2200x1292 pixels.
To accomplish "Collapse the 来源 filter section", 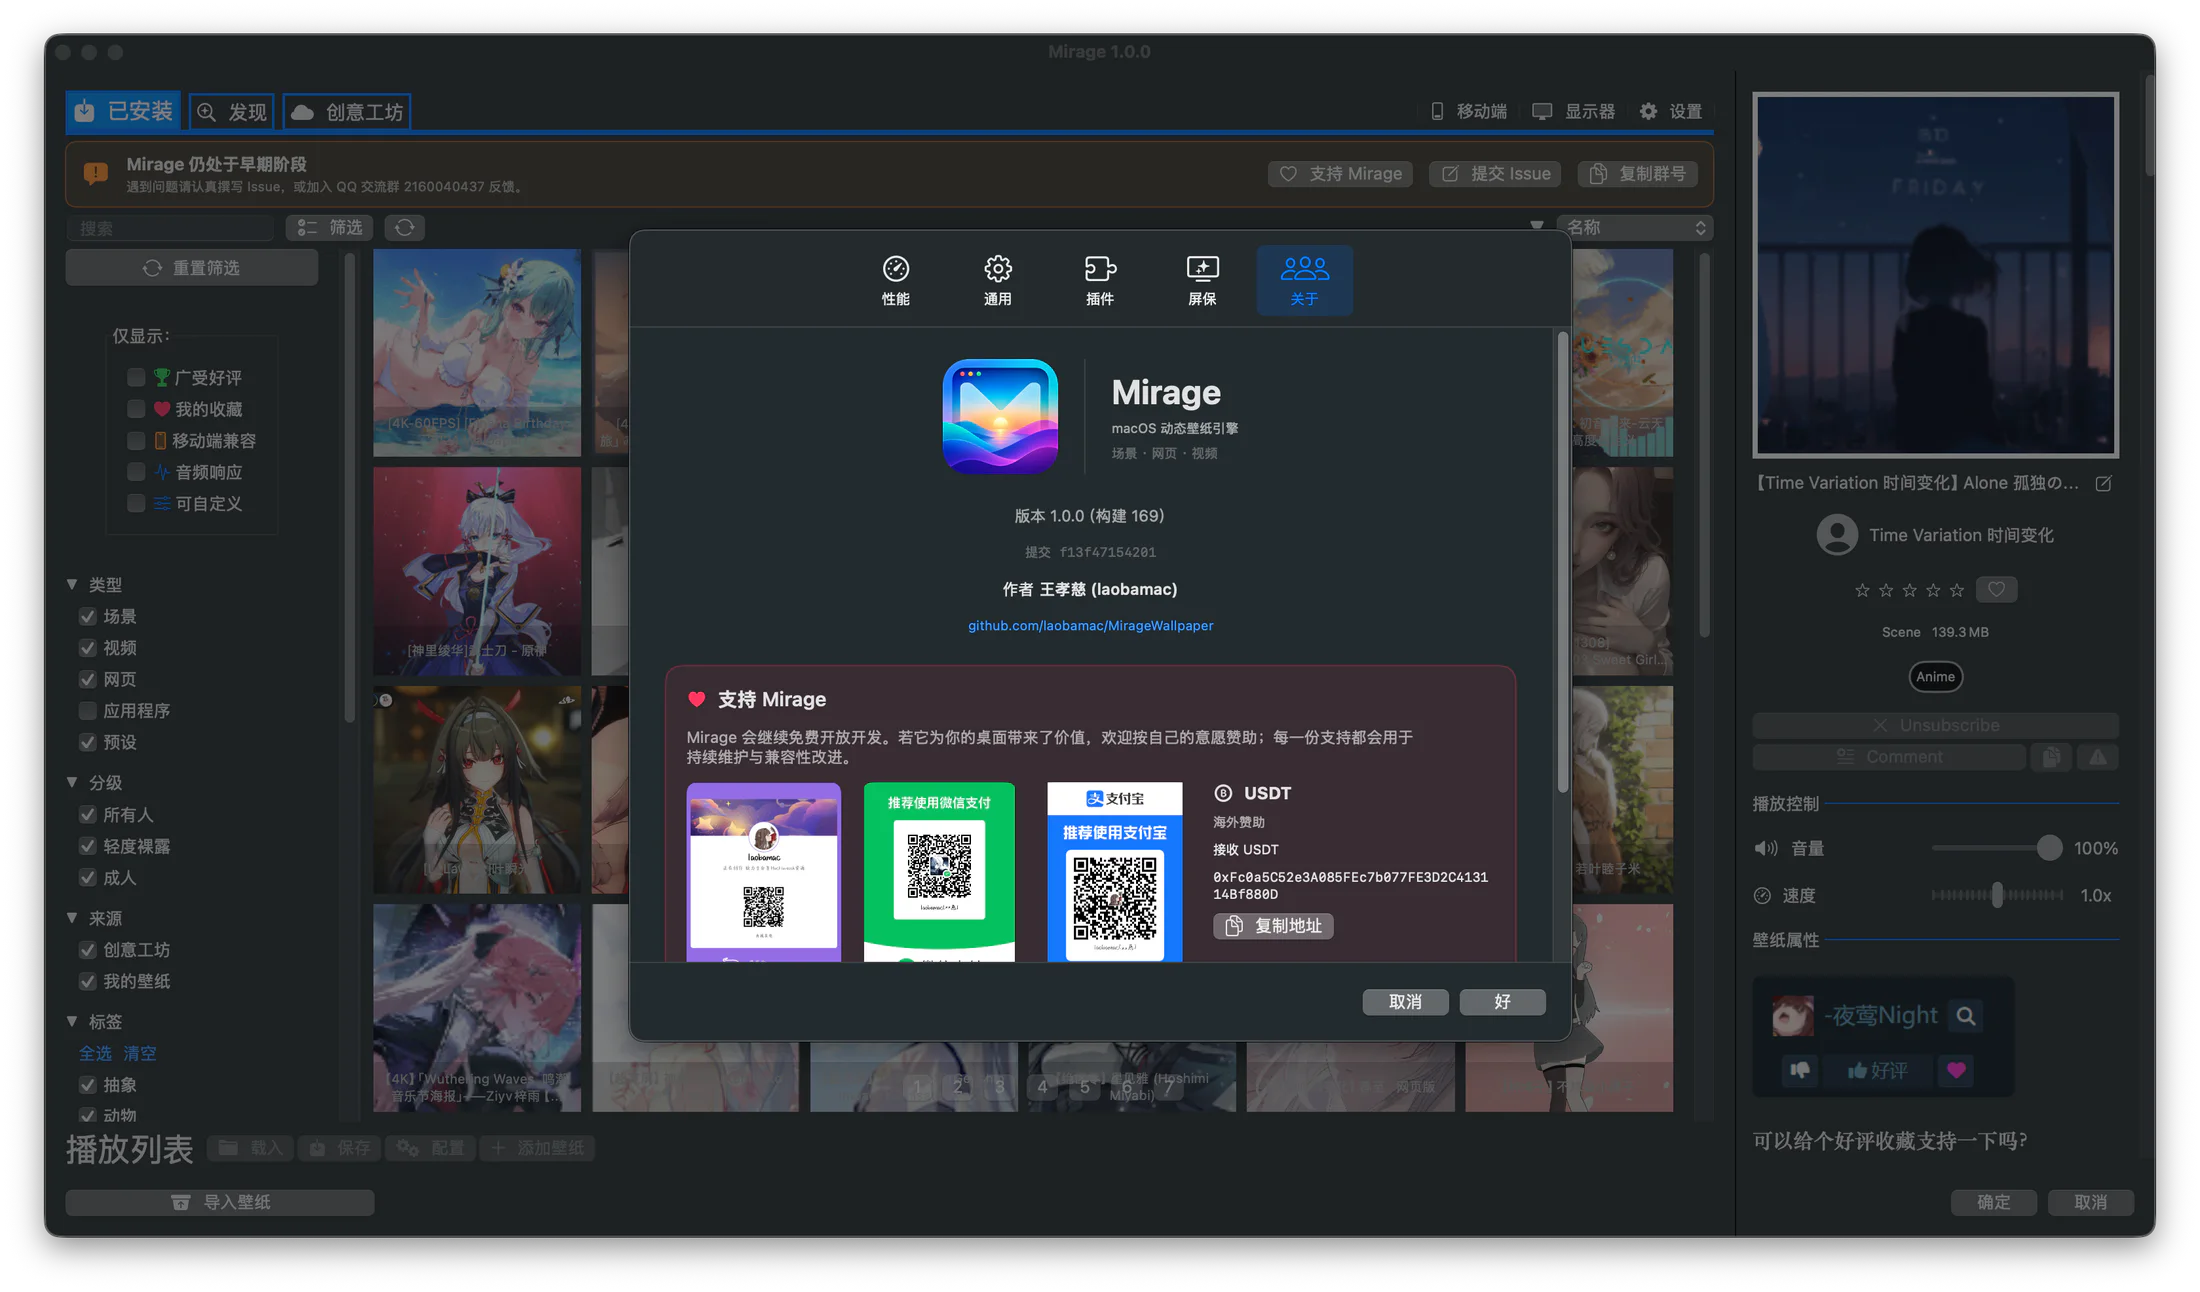I will [72, 917].
